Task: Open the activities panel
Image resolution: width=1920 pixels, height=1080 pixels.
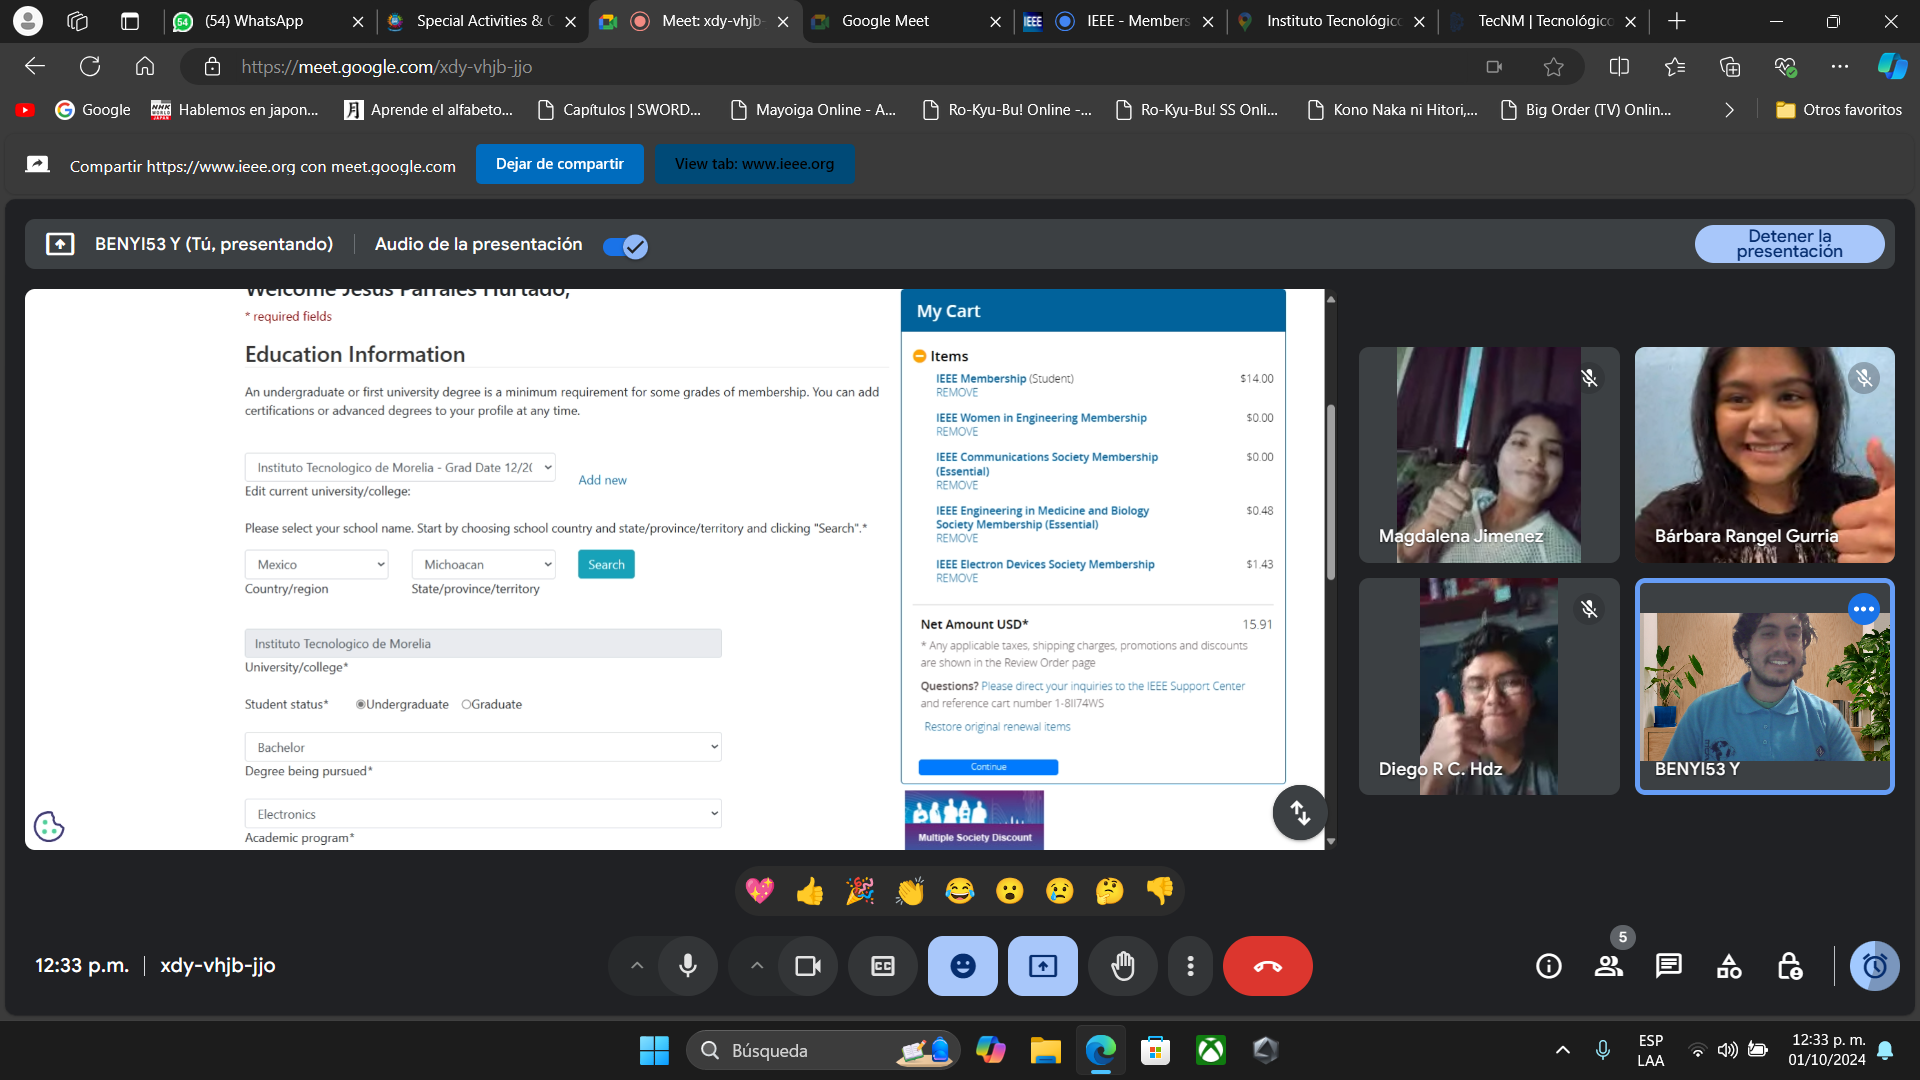Action: pos(1729,966)
